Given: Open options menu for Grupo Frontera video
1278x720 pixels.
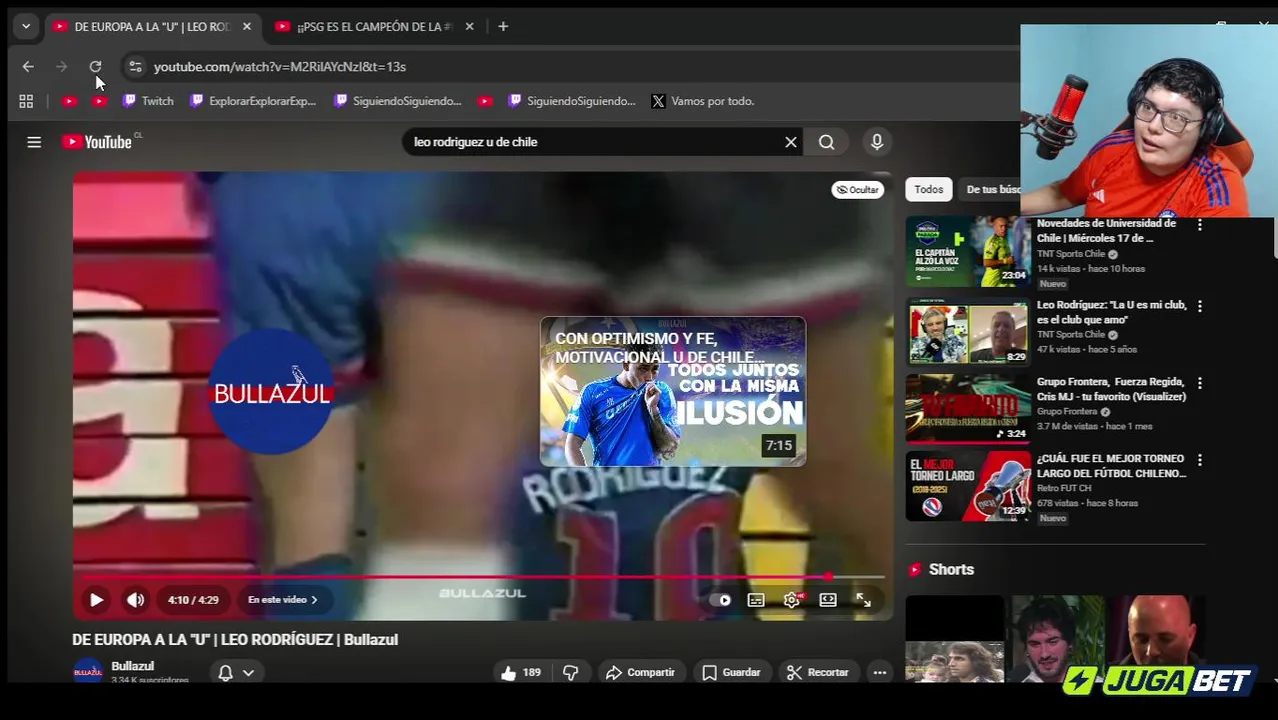Looking at the screenshot, I should tap(1200, 383).
